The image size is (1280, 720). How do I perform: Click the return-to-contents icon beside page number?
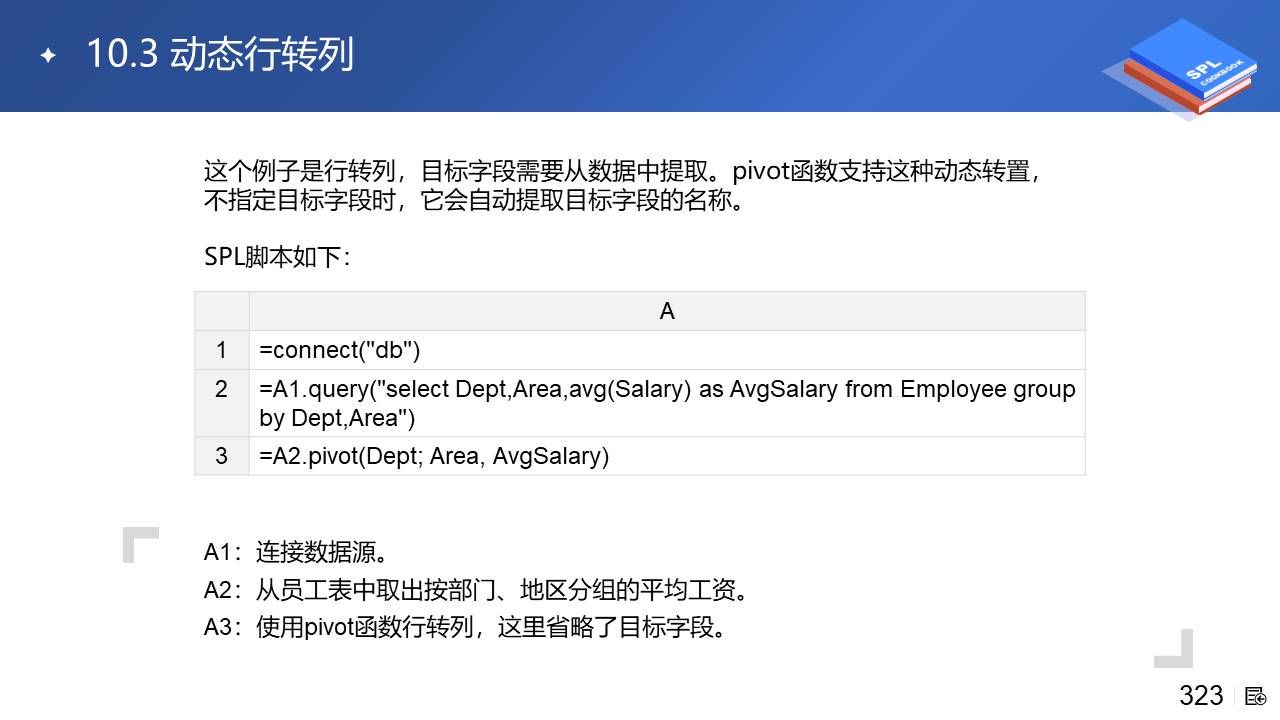1256,696
